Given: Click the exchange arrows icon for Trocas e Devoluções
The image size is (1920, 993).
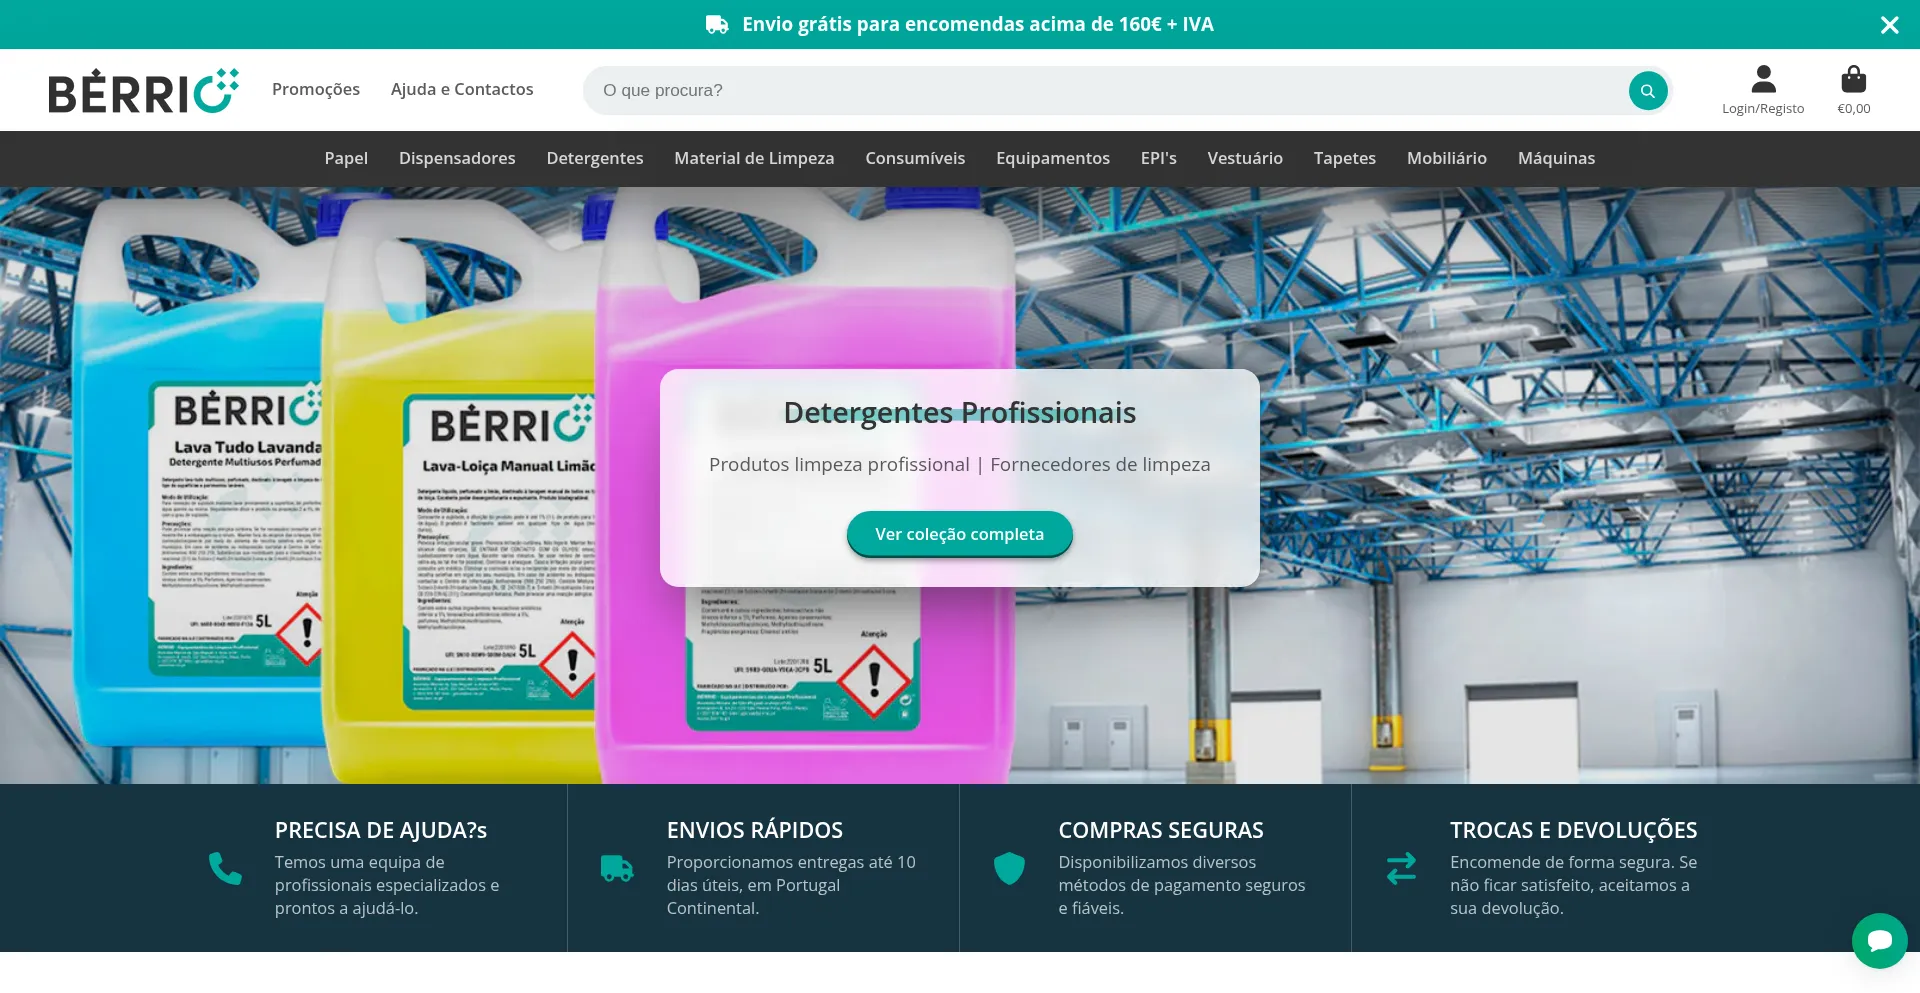Looking at the screenshot, I should (x=1401, y=869).
